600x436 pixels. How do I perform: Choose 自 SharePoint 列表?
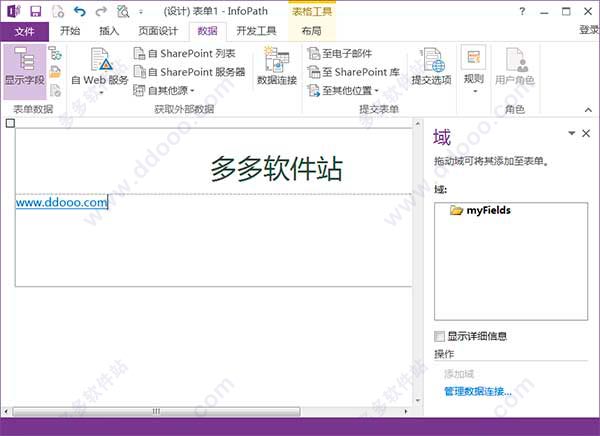pos(184,54)
